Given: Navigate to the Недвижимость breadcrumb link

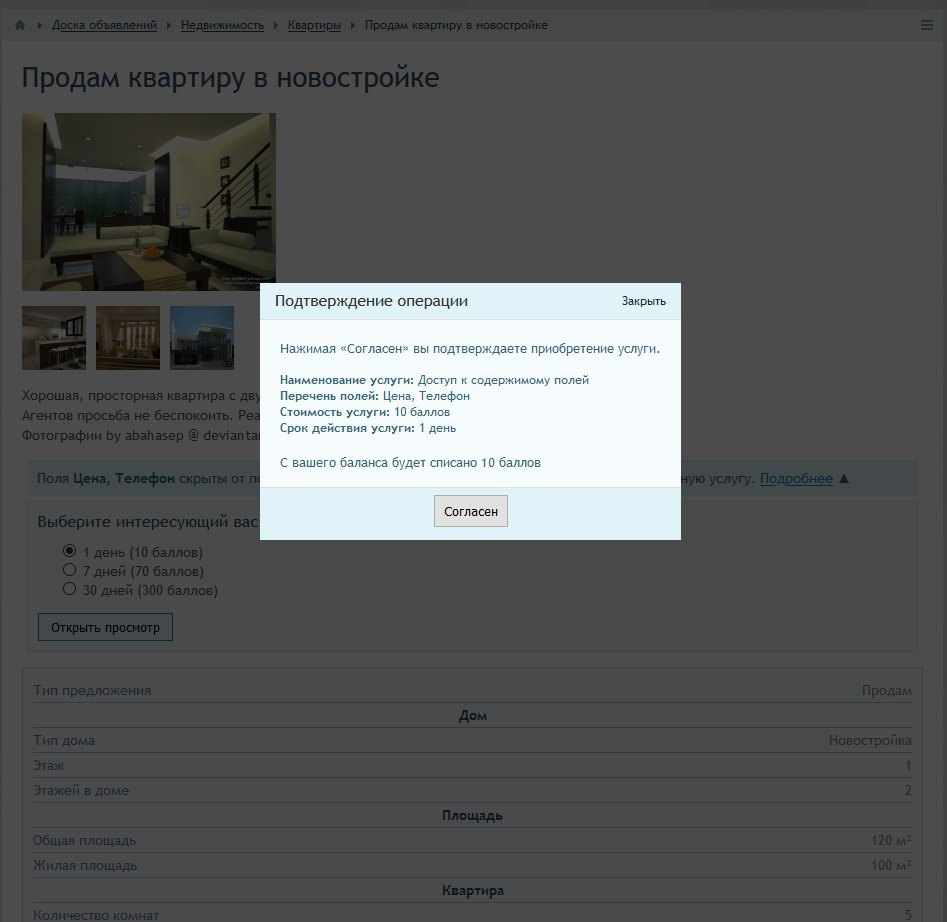Looking at the screenshot, I should click(x=222, y=25).
